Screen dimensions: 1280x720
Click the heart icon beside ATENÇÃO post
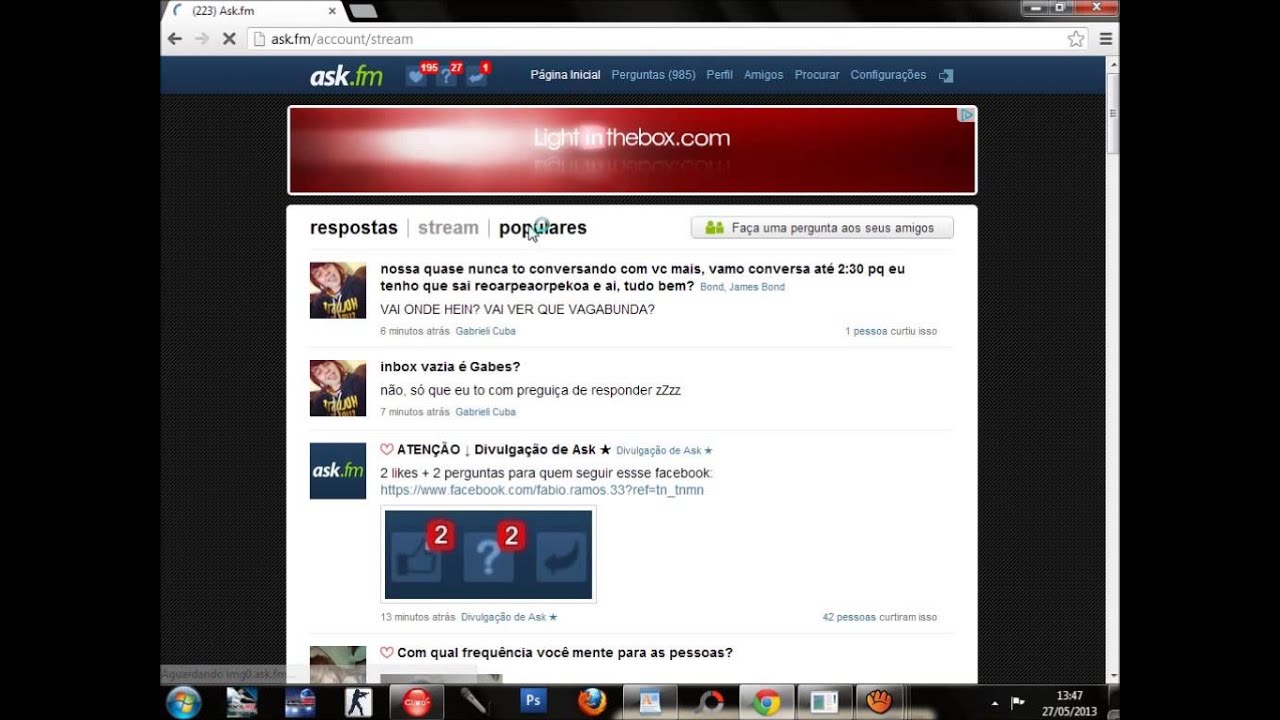[387, 450]
